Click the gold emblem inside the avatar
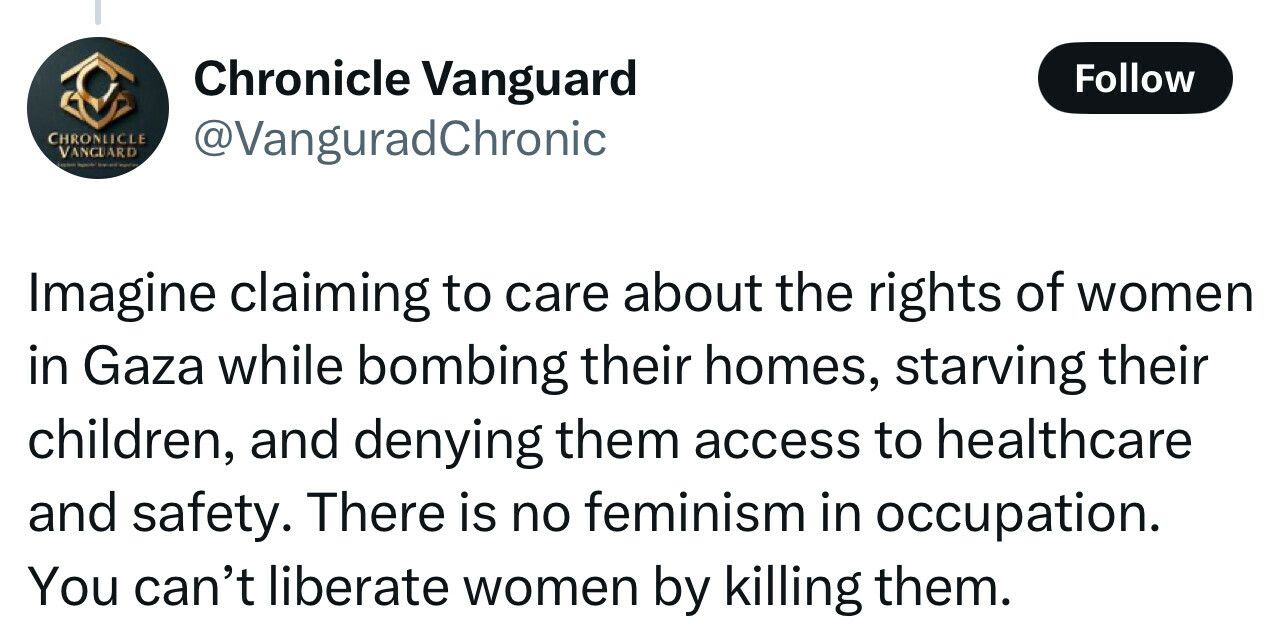Image resolution: width=1284 pixels, height=636 pixels. click(x=98, y=90)
